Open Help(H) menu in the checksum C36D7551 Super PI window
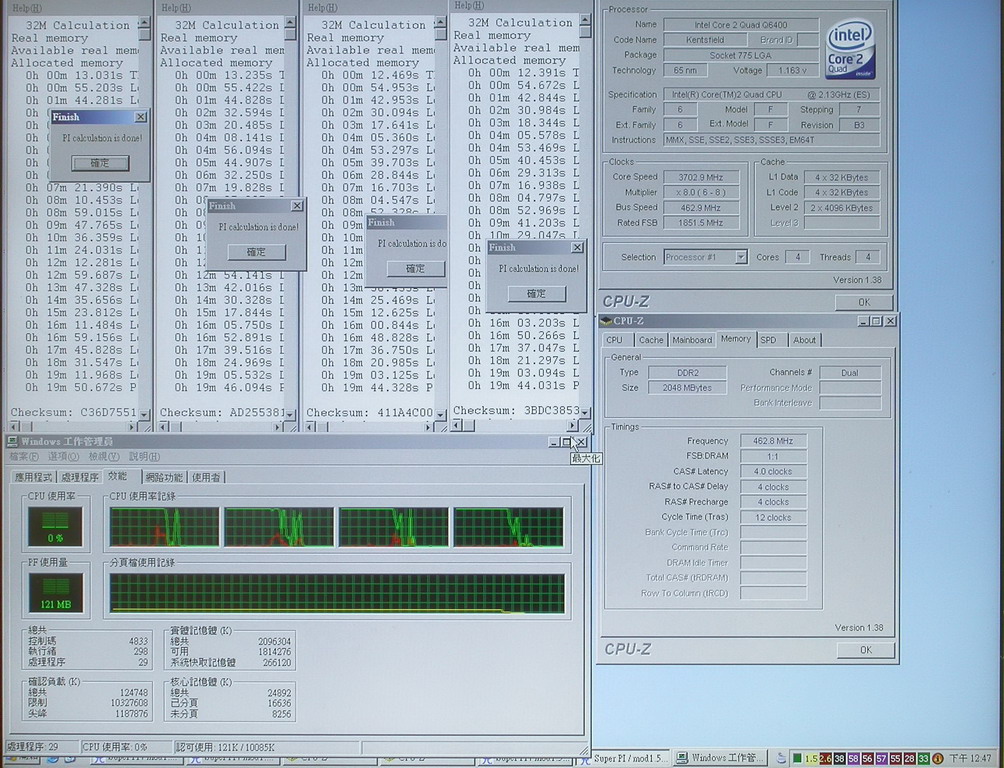 pyautogui.click(x=28, y=8)
